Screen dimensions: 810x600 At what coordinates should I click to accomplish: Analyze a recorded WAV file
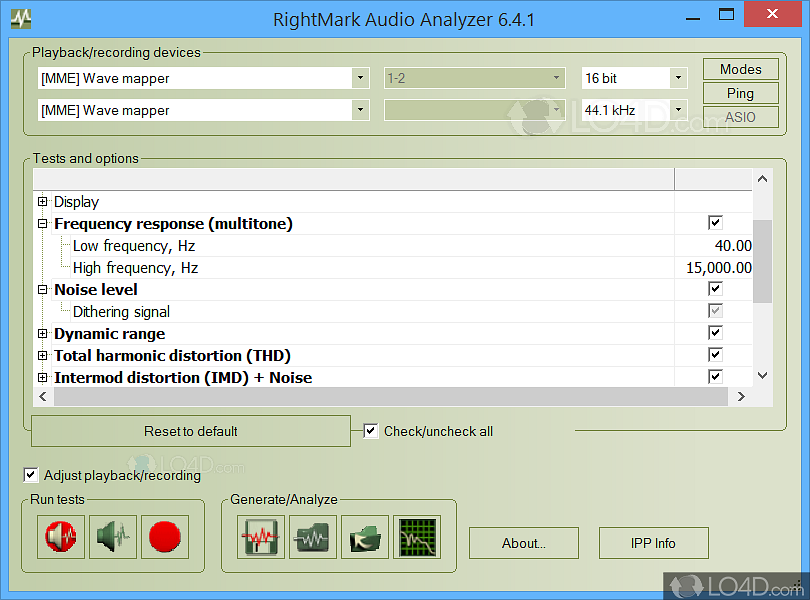coord(364,537)
